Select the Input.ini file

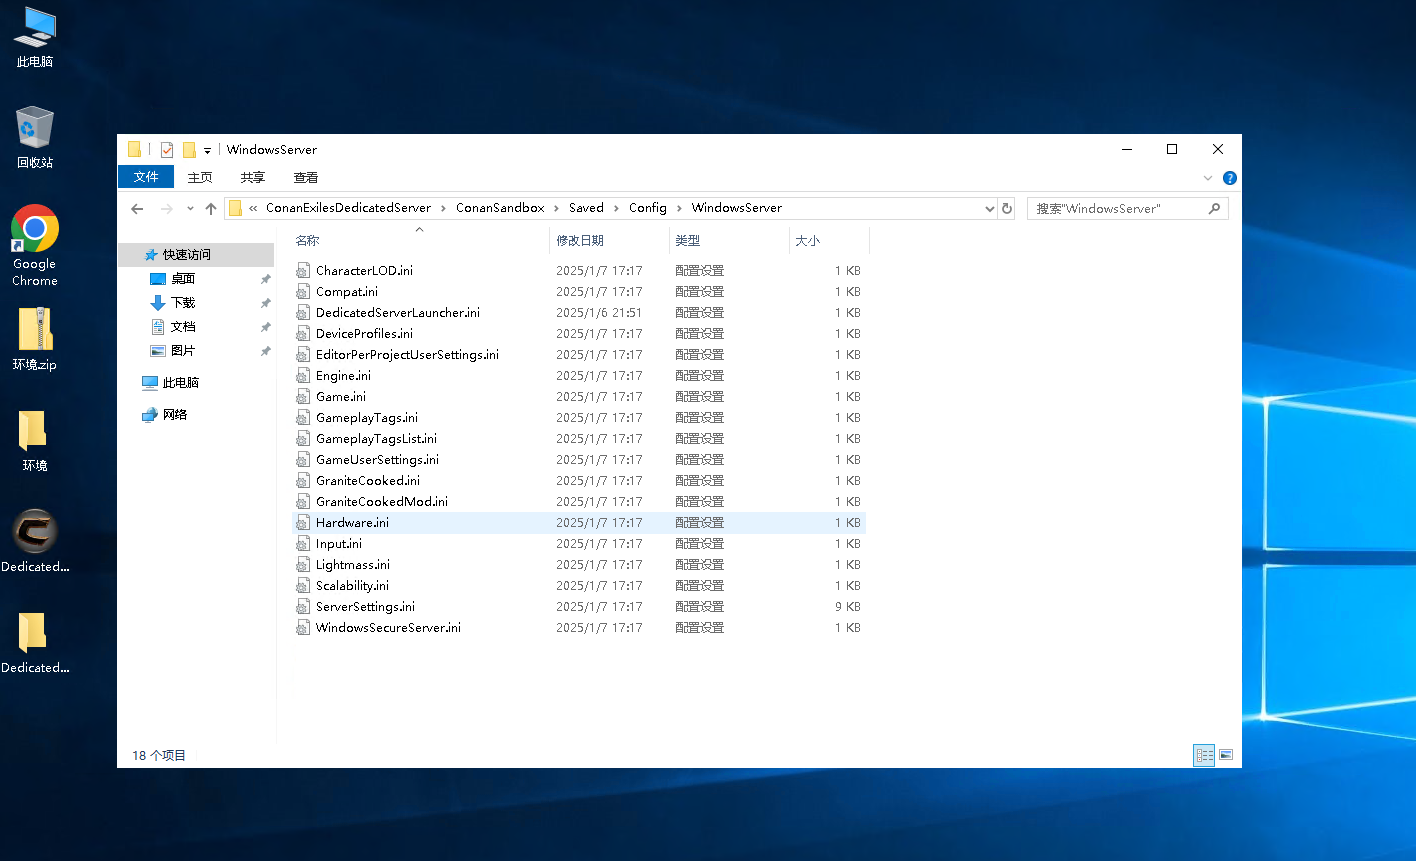coord(339,544)
